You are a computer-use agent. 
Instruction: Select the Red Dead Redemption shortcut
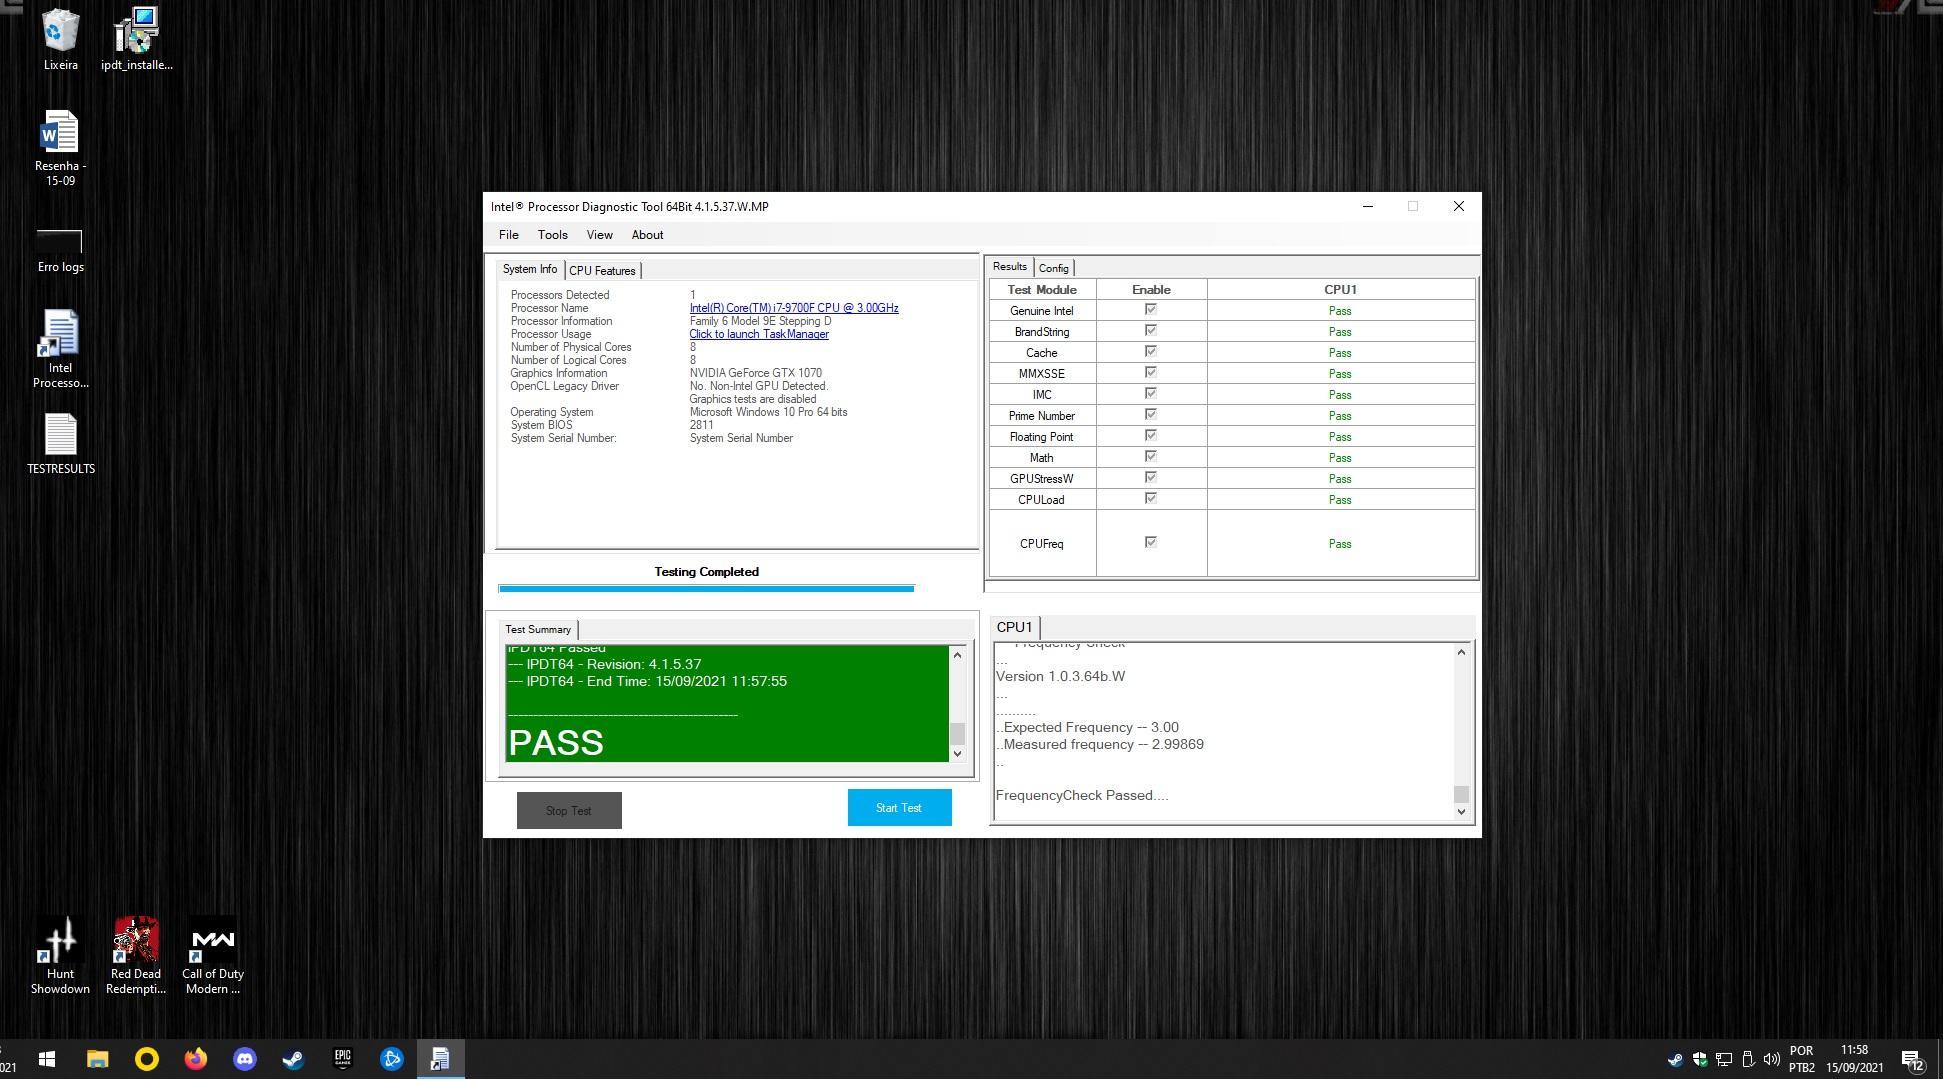click(x=136, y=955)
